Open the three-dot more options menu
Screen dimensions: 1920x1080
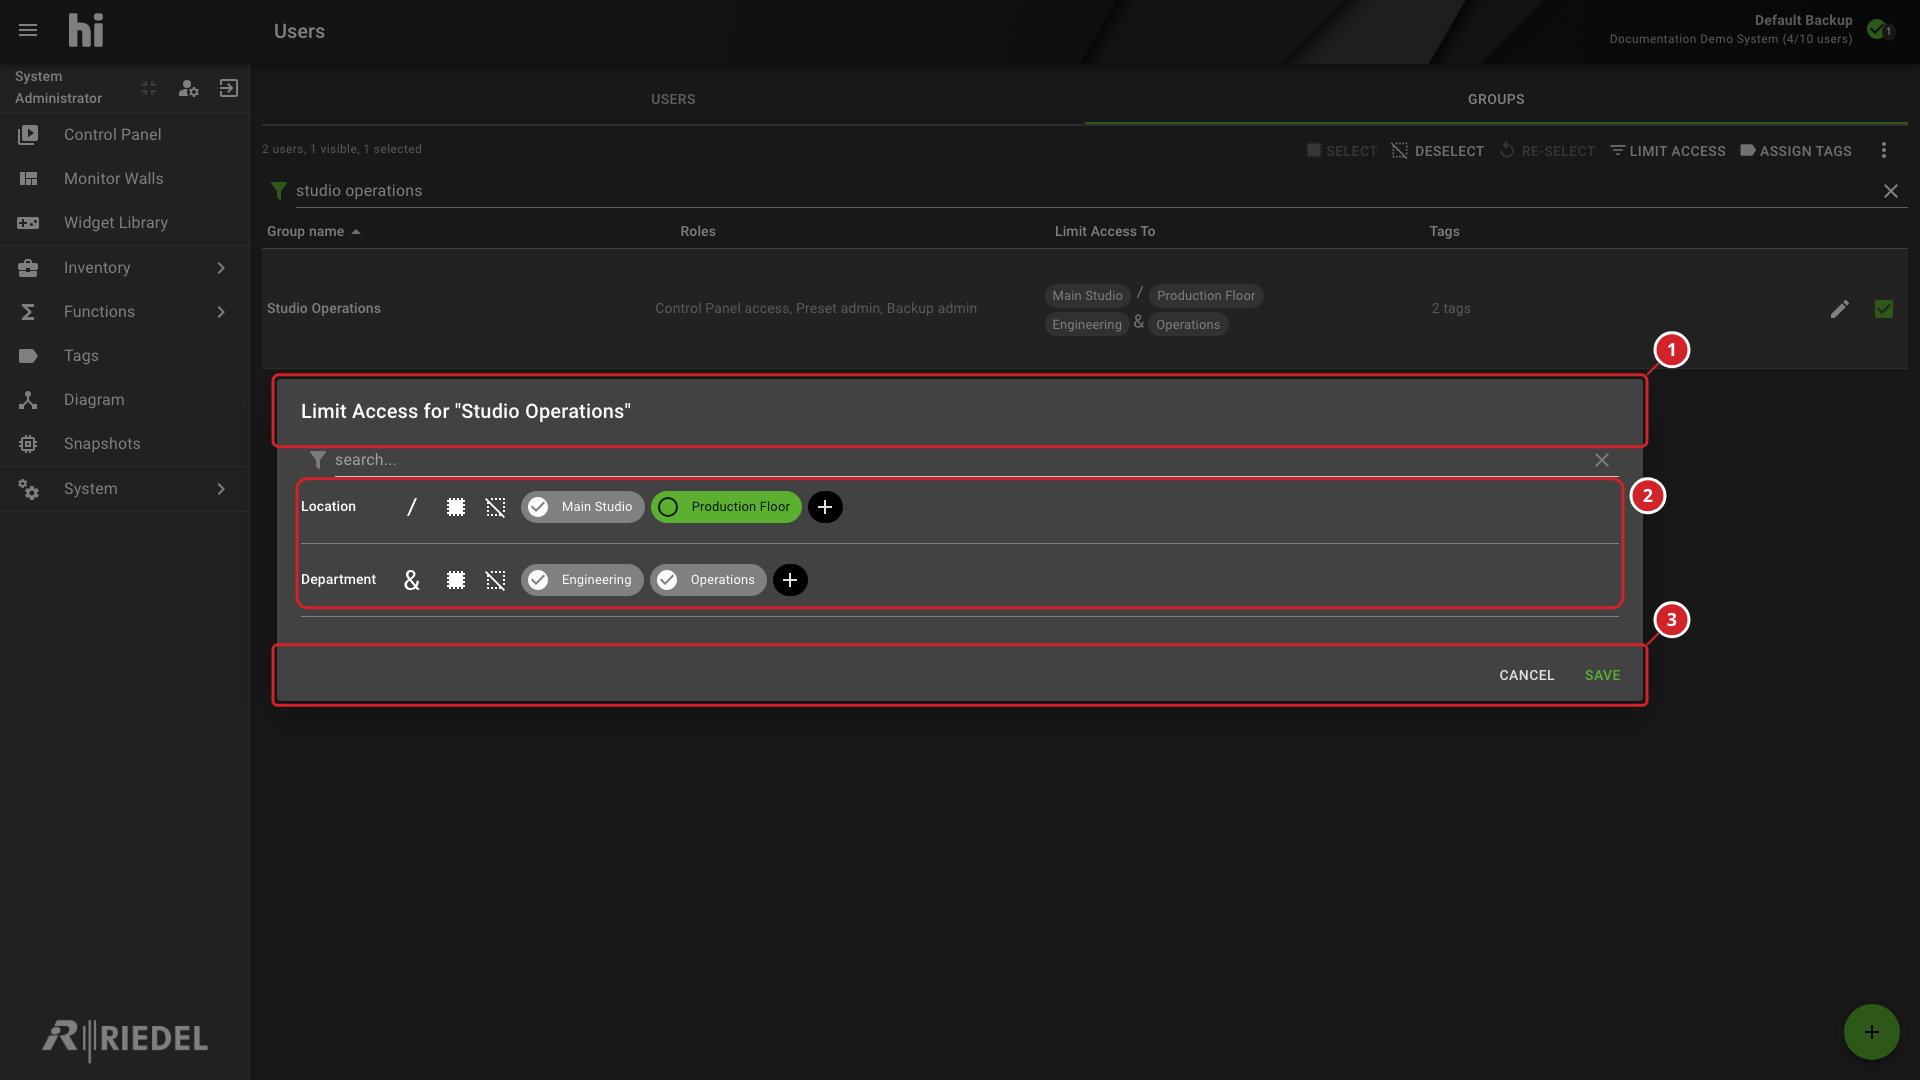pos(1884,150)
